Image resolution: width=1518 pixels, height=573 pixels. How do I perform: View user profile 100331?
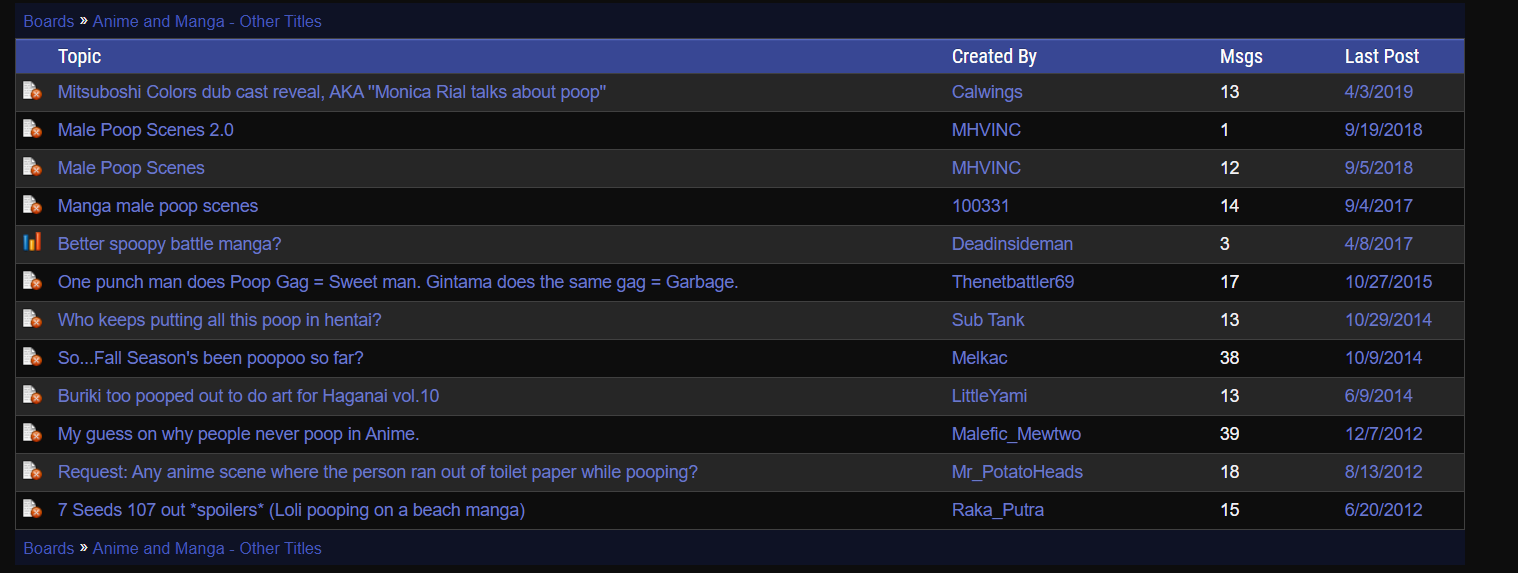981,206
